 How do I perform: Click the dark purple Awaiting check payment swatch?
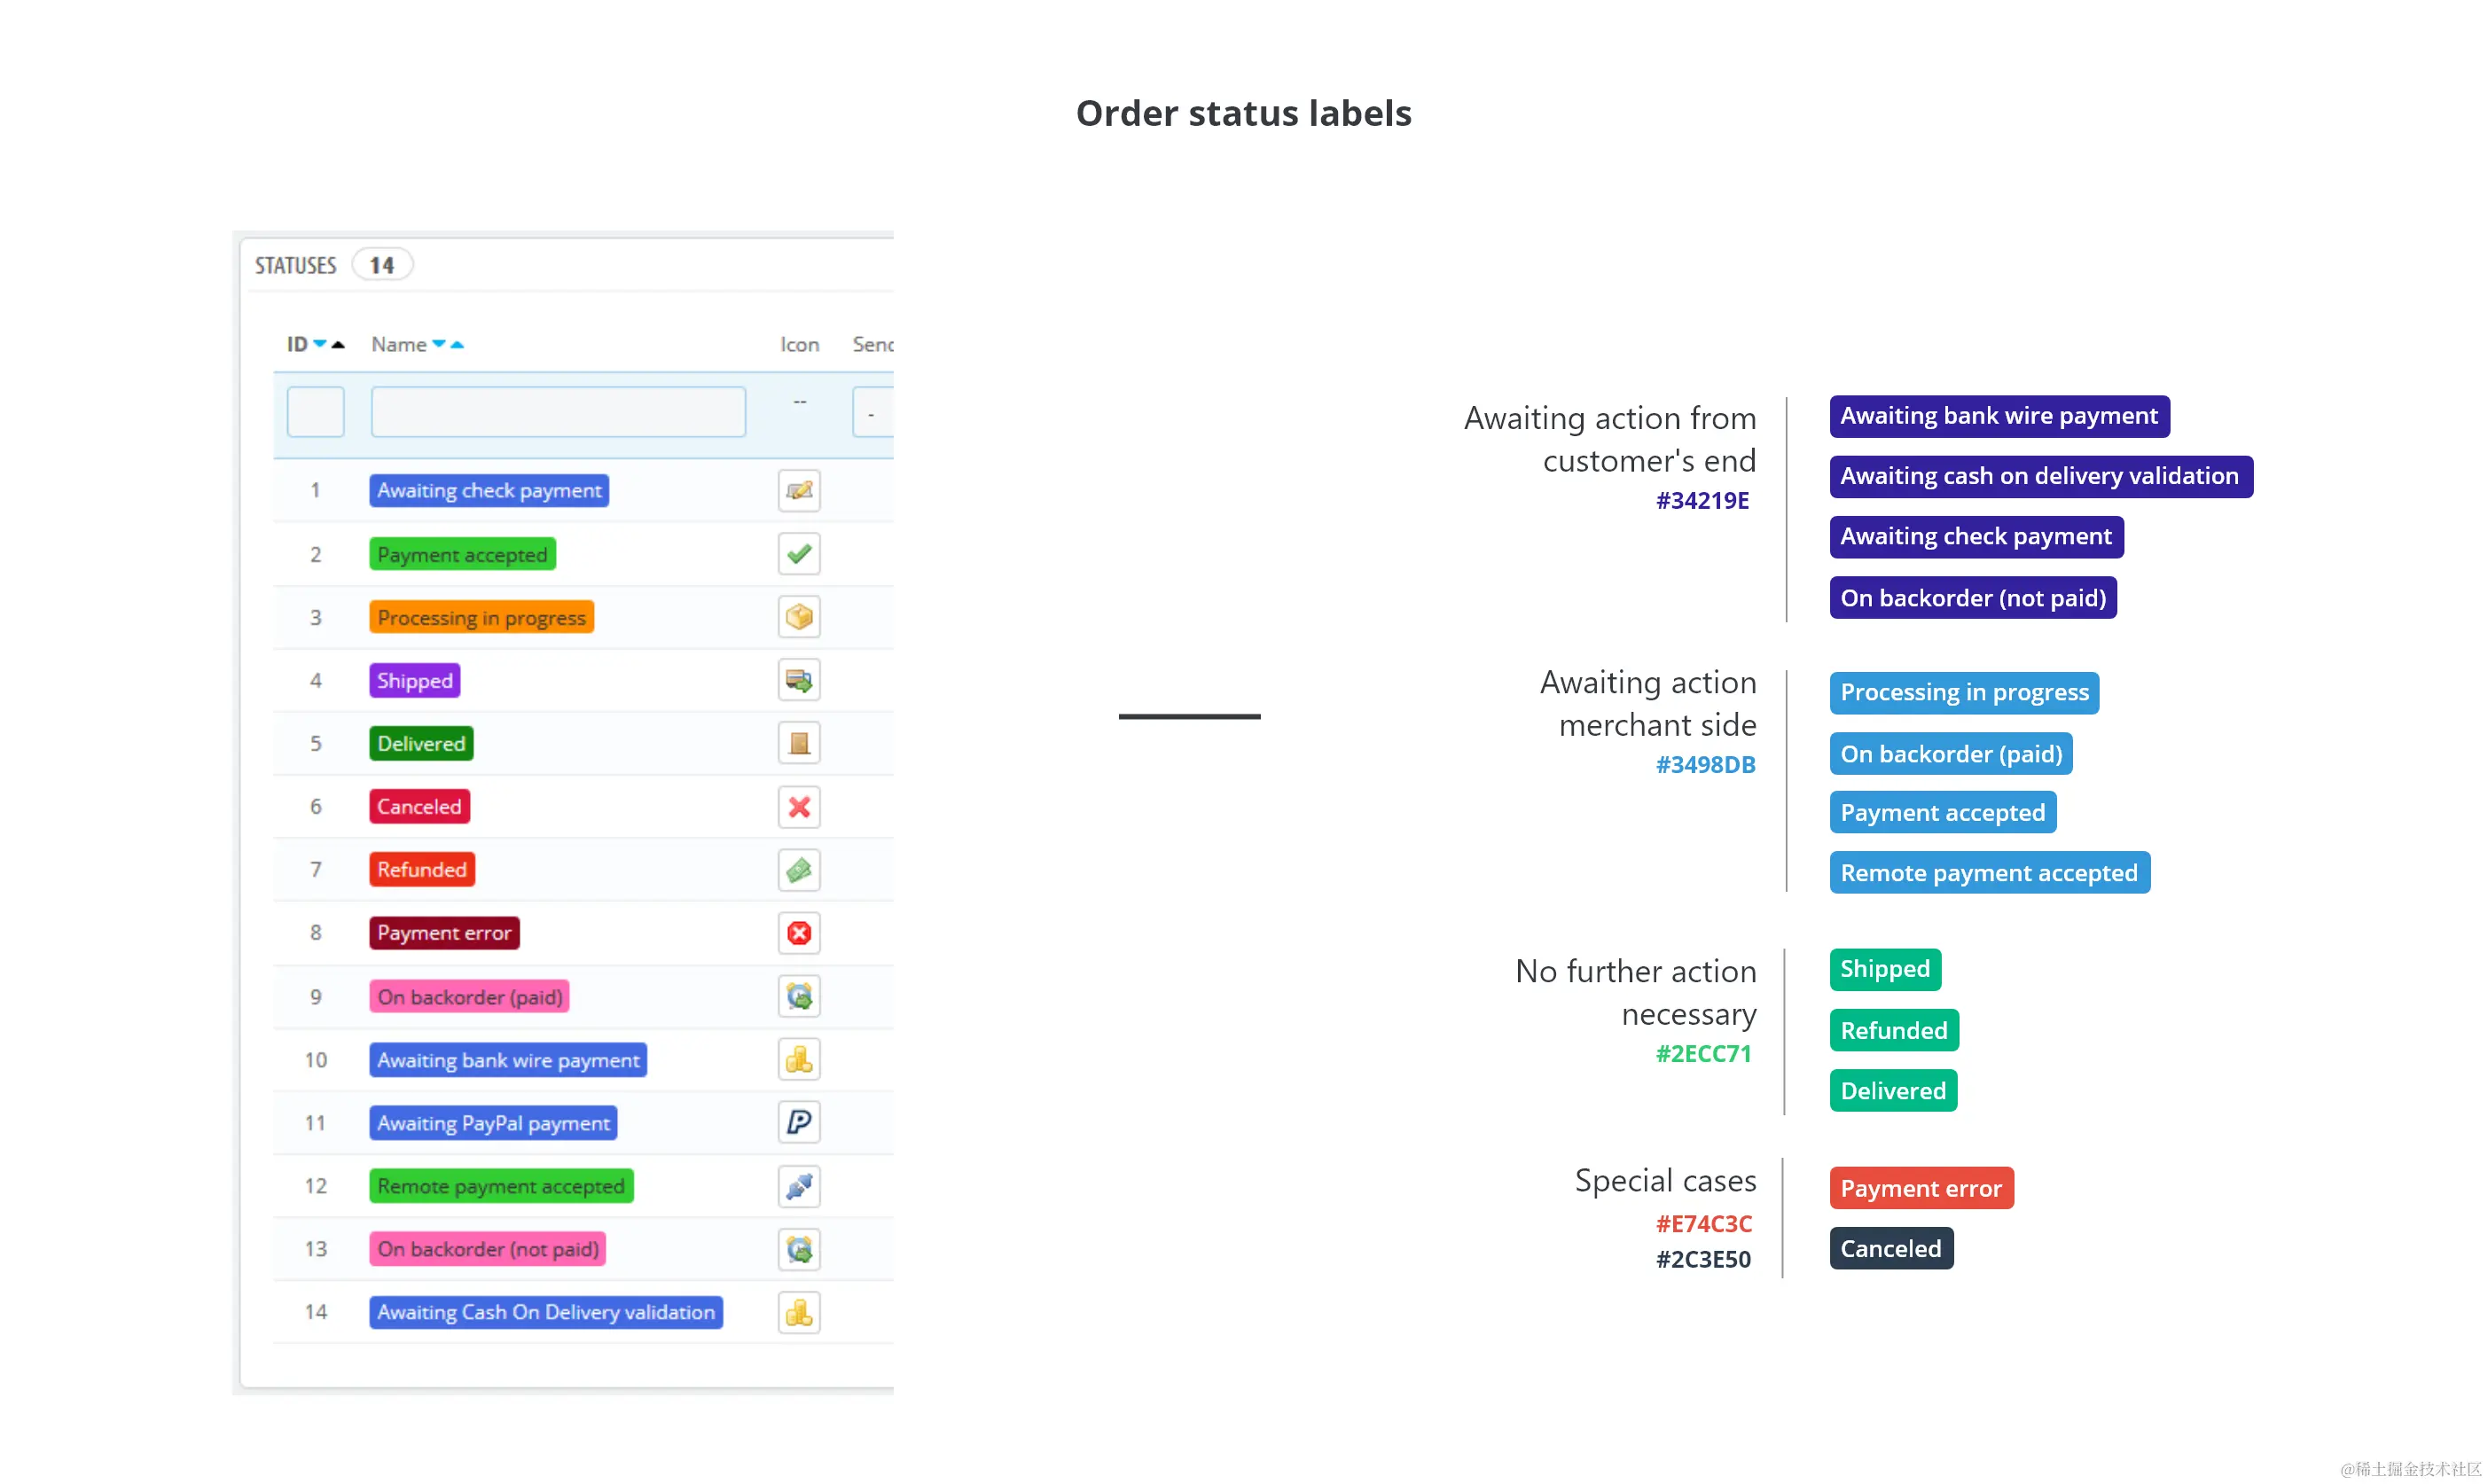1975,537
